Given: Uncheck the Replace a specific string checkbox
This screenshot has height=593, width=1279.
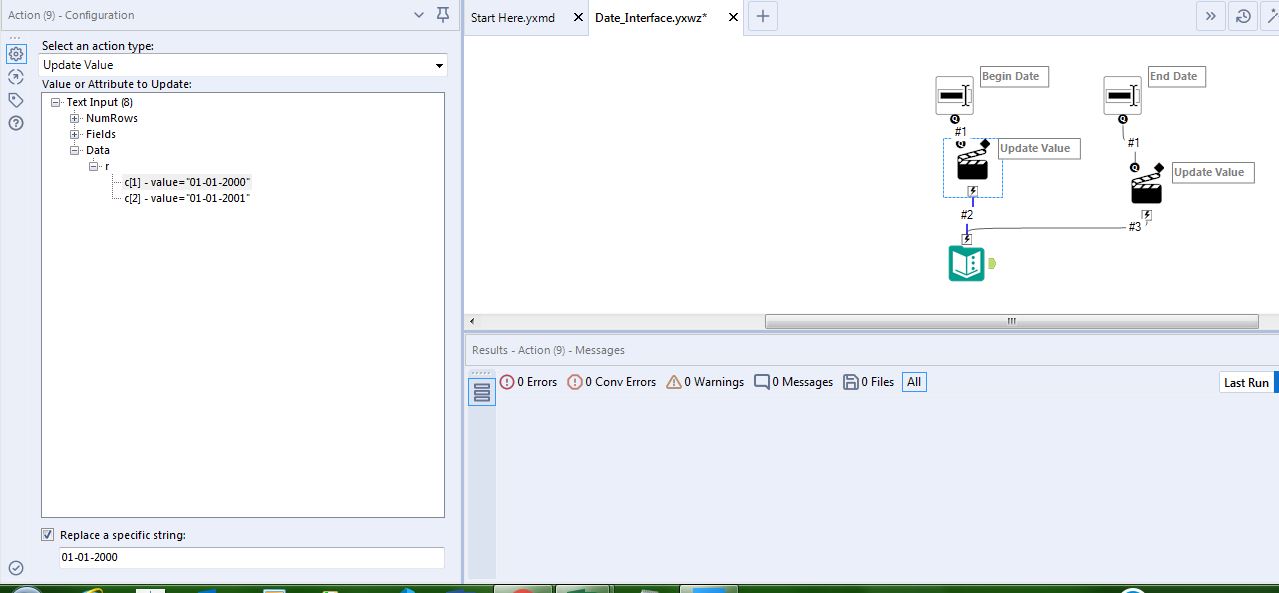Looking at the screenshot, I should (x=47, y=534).
